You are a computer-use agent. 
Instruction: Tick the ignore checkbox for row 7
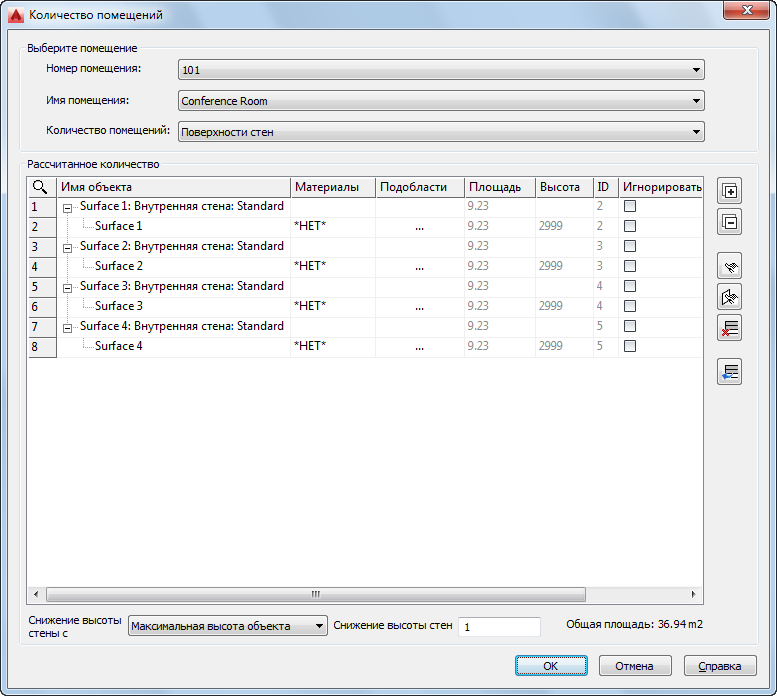(630, 326)
